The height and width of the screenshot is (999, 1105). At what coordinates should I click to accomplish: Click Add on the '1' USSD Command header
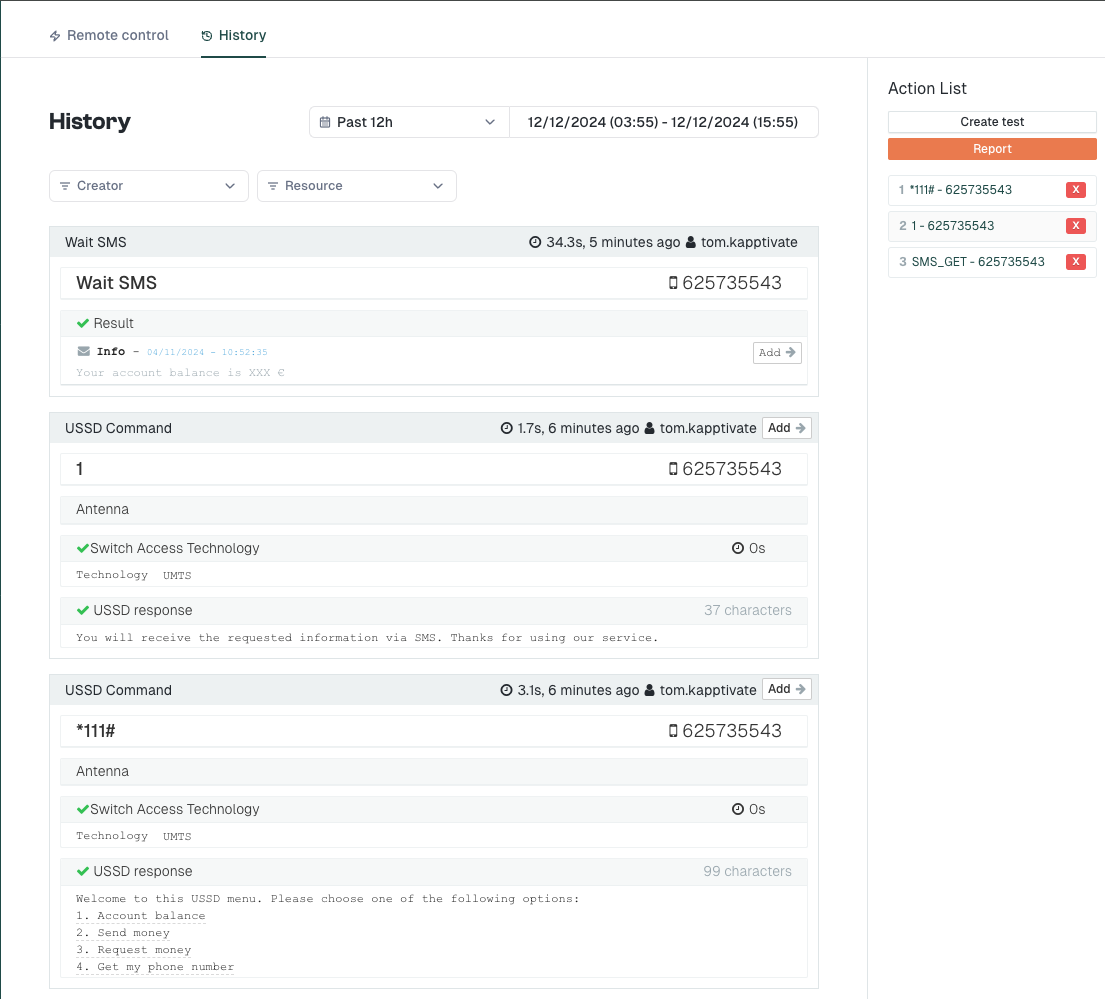tap(786, 428)
